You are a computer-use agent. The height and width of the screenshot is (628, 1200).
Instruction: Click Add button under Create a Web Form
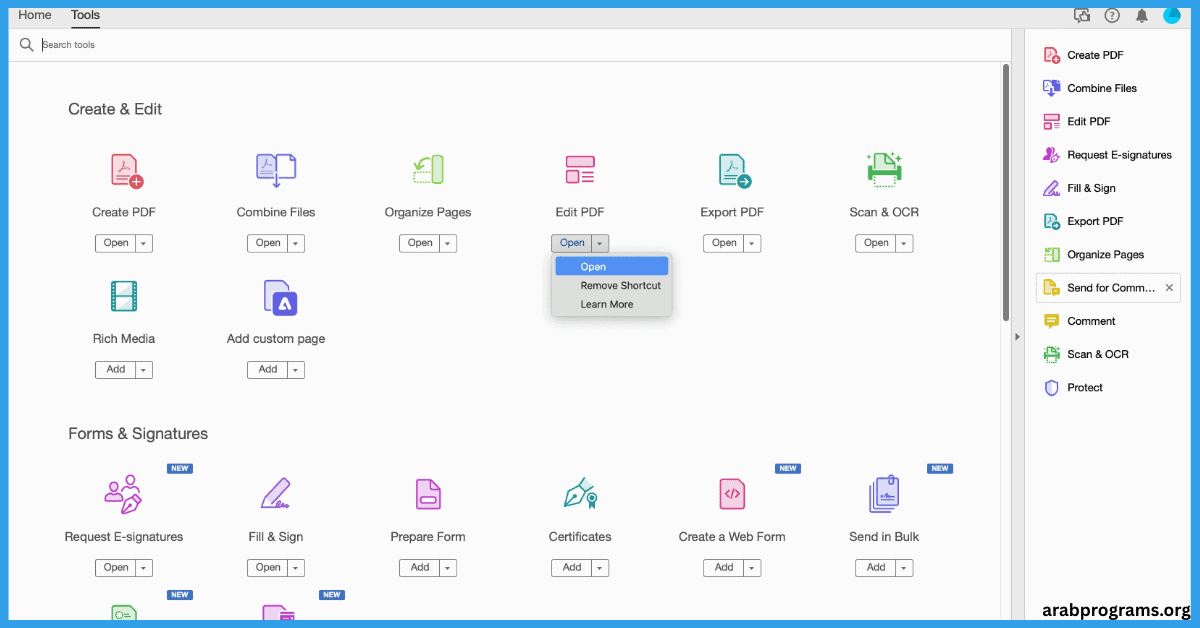coord(724,568)
